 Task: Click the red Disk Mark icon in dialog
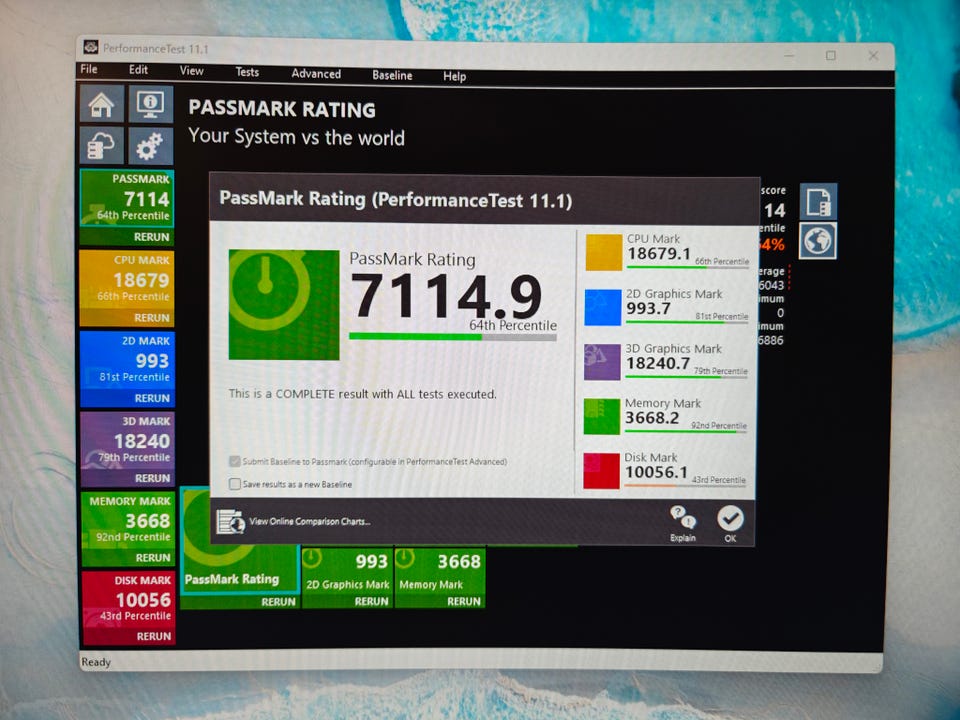click(601, 471)
